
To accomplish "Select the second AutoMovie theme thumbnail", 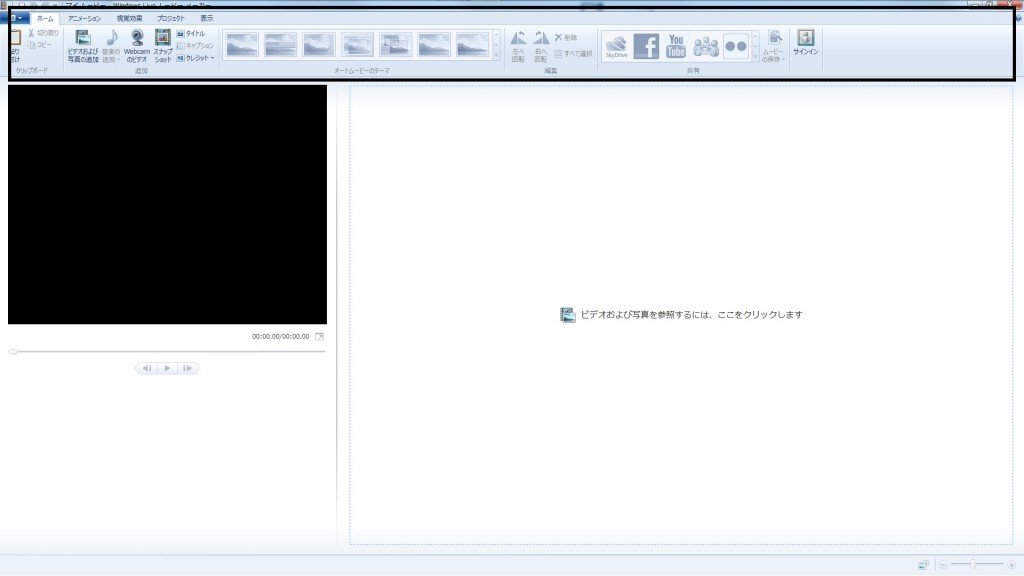I will [280, 45].
